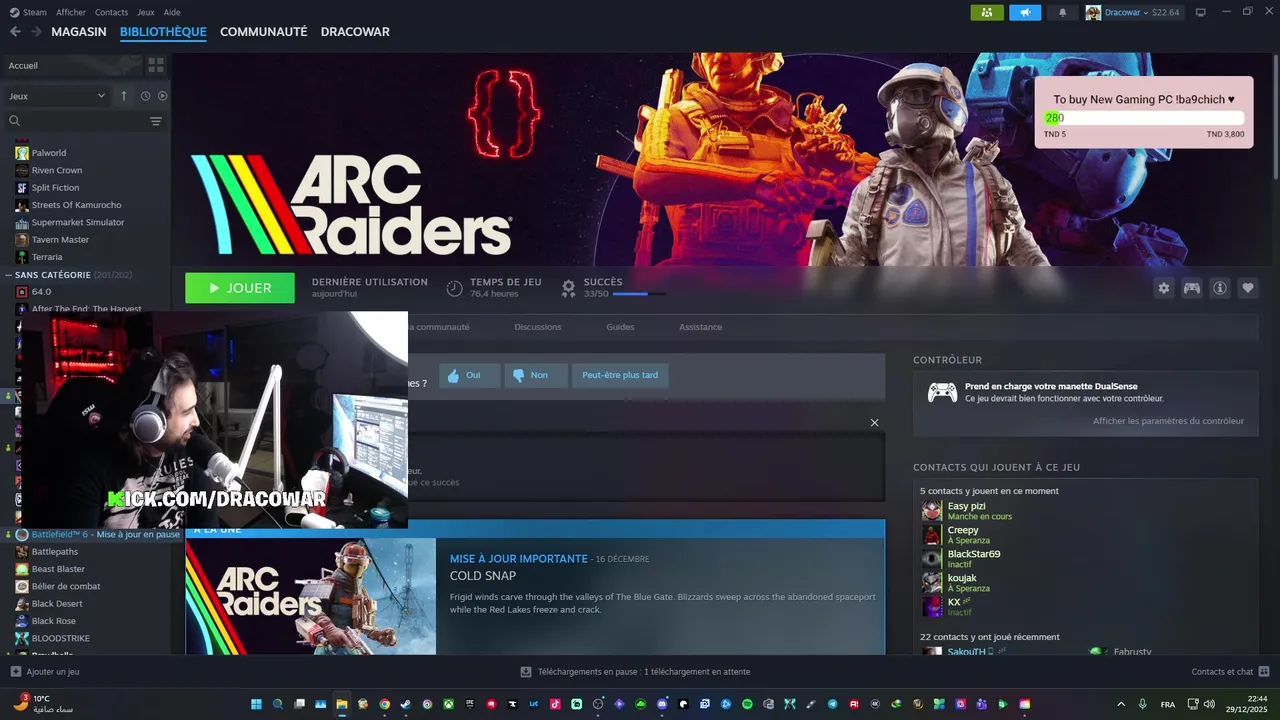
Task: Open Spotify from the taskbar
Action: (747, 704)
